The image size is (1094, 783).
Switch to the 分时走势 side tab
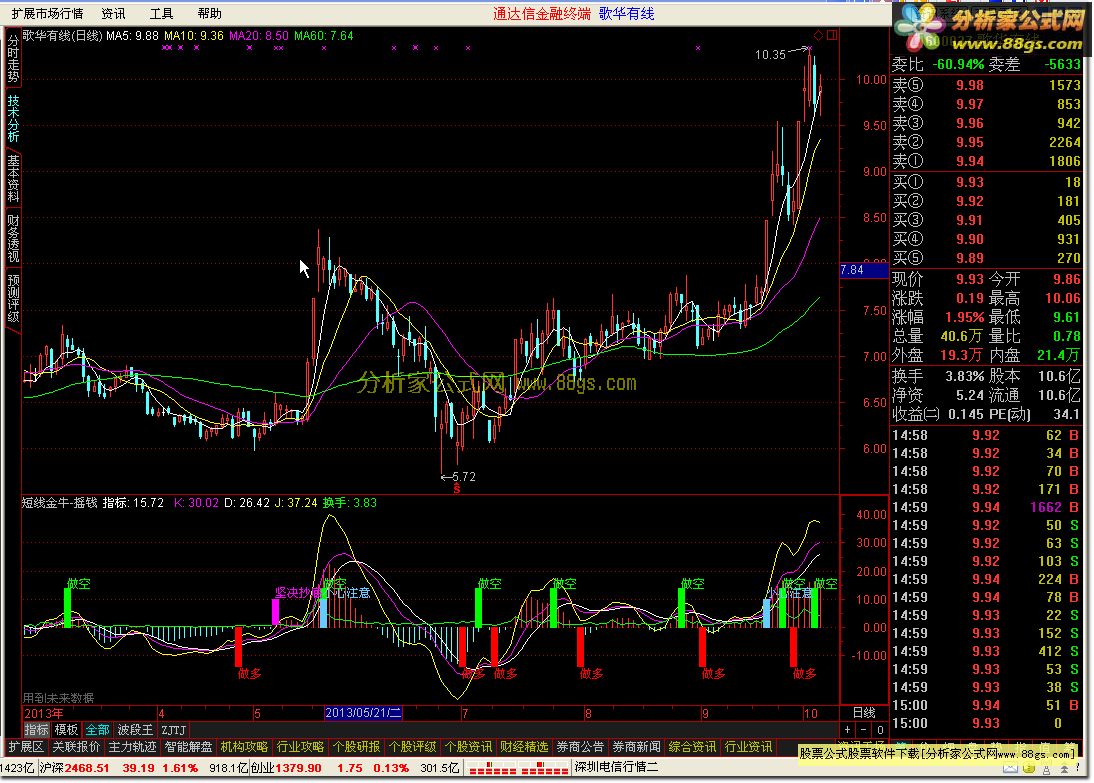[13, 59]
